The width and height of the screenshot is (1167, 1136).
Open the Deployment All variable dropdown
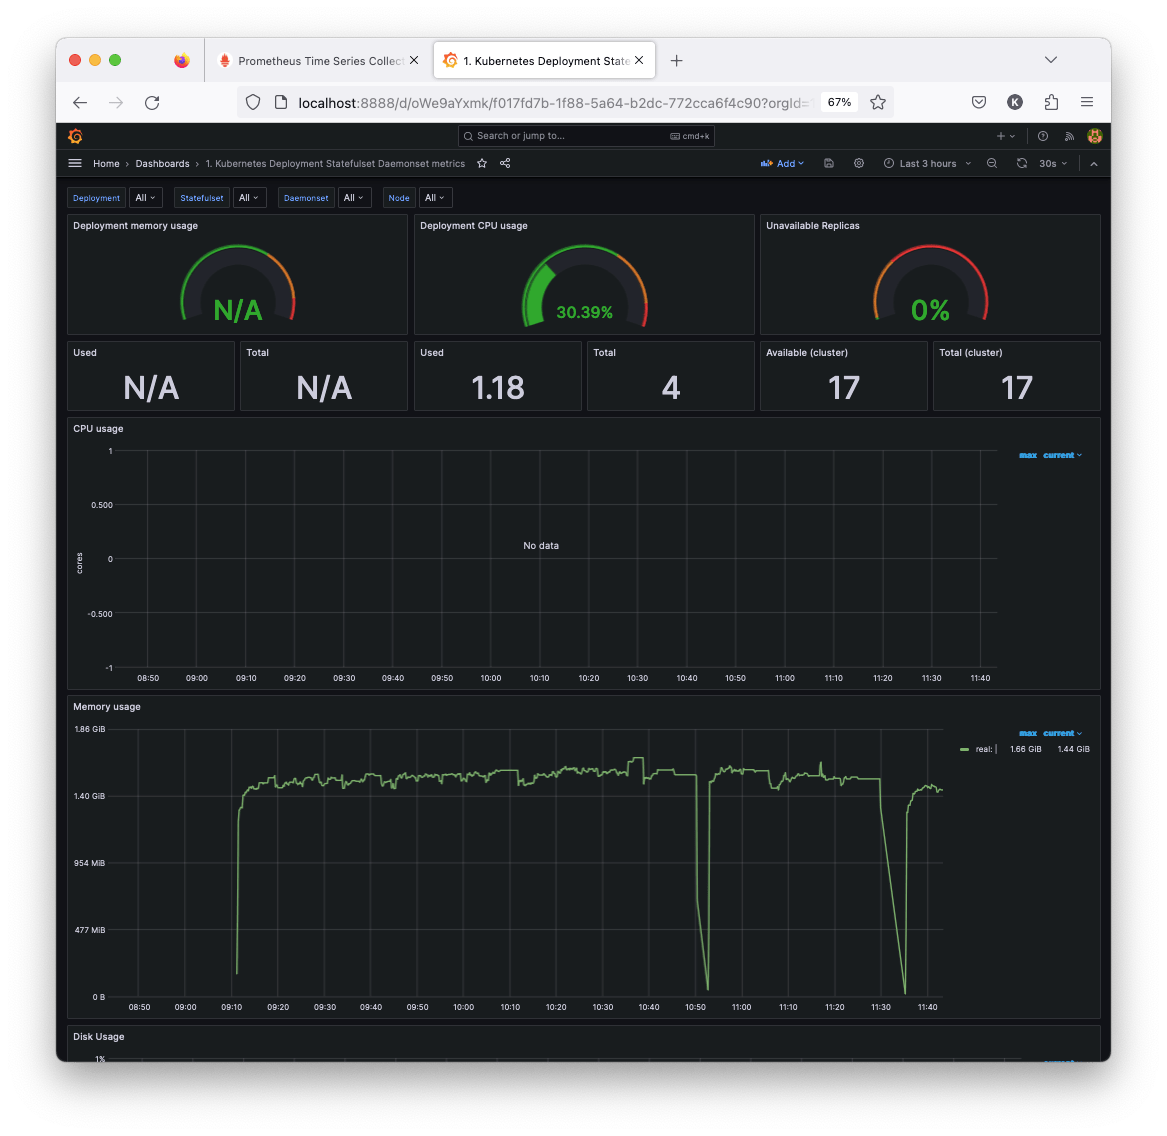click(x=145, y=197)
